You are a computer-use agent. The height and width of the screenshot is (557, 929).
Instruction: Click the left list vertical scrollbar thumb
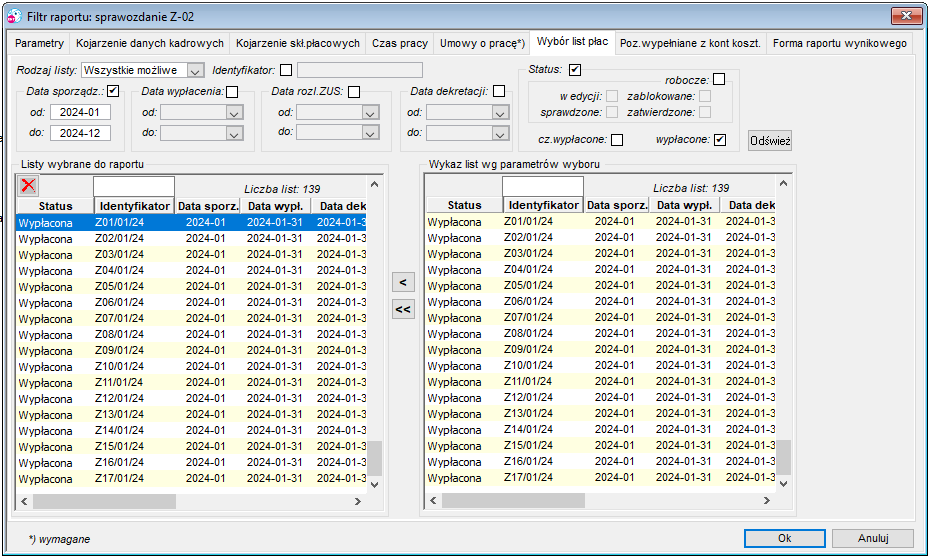374,458
